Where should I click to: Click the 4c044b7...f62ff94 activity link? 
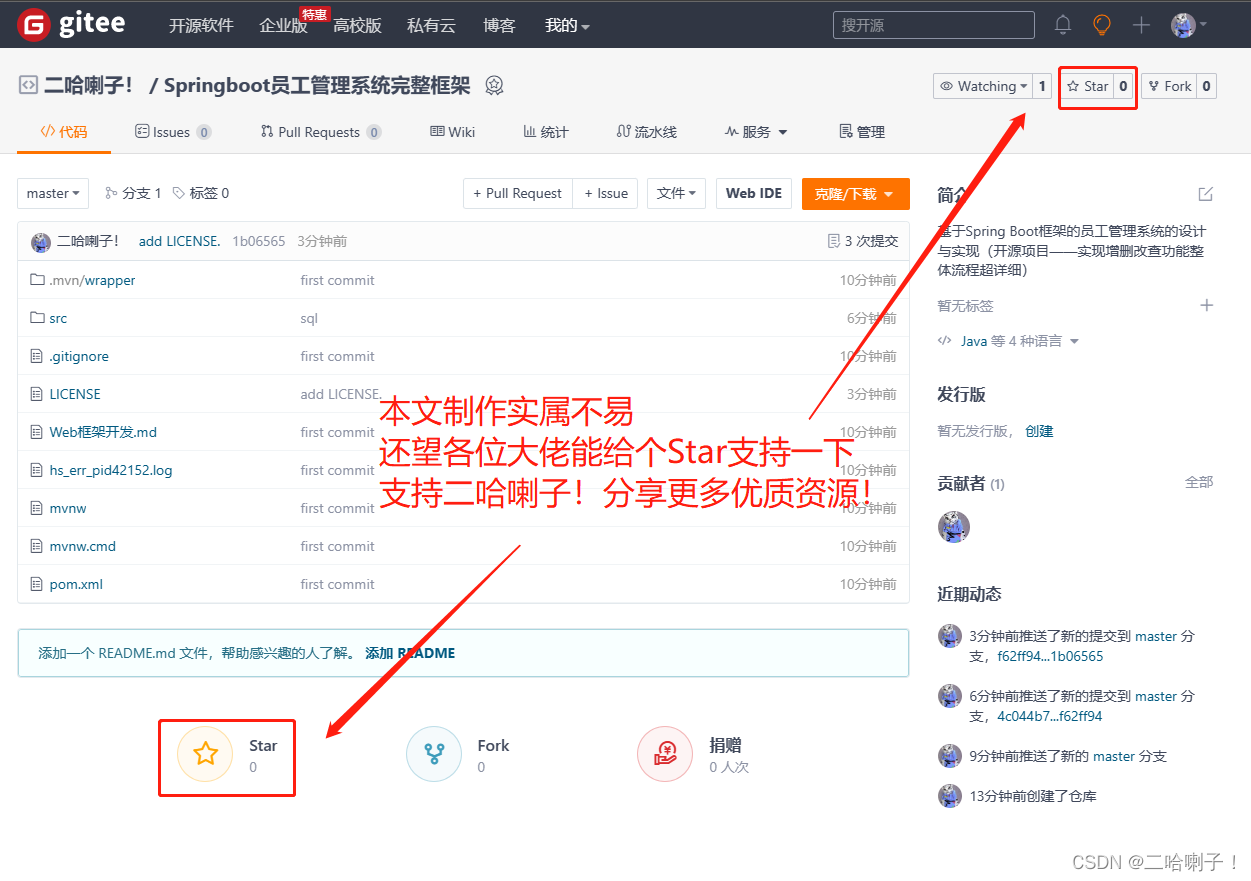(x=1050, y=717)
